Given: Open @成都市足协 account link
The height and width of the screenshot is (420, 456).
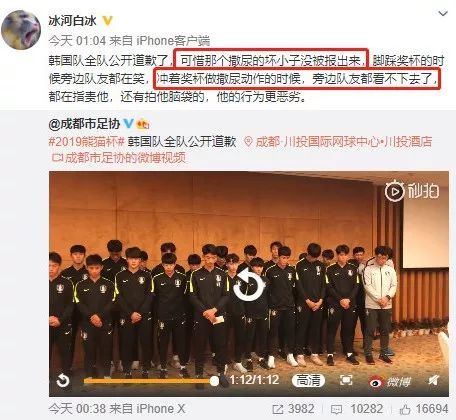Looking at the screenshot, I should (84, 124).
